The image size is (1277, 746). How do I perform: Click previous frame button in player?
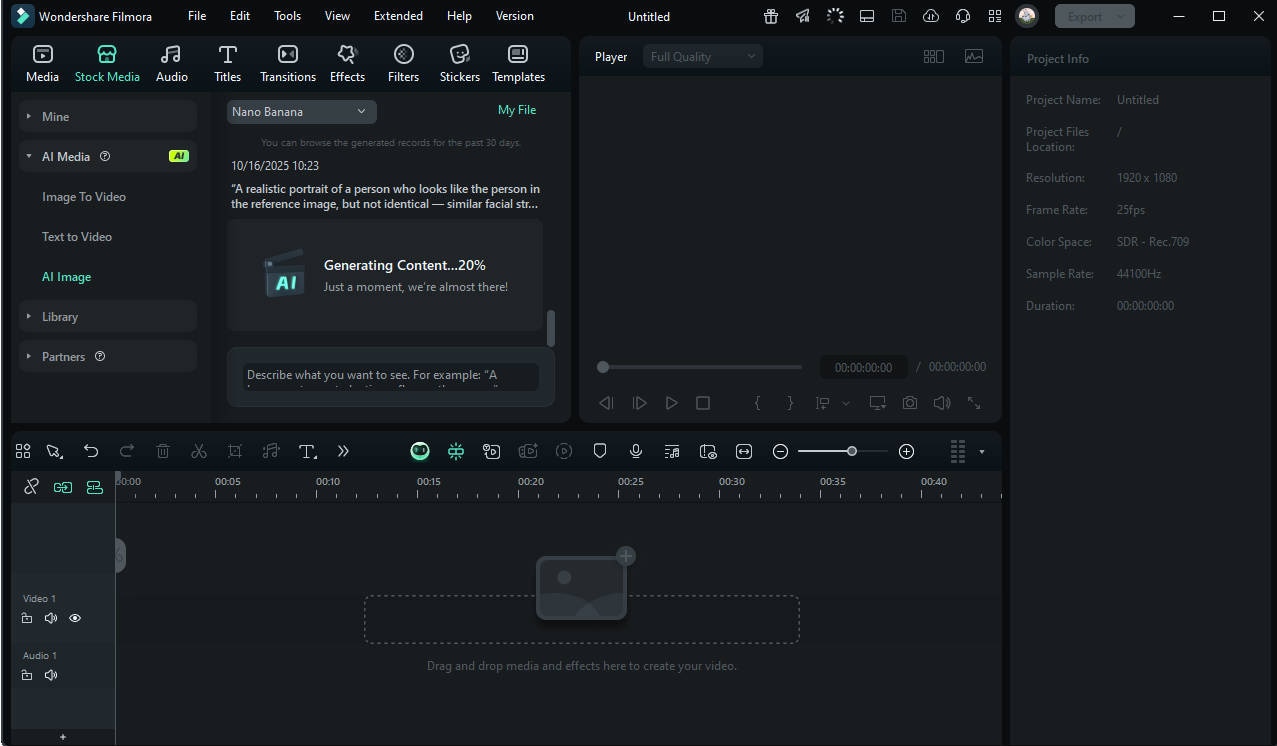(x=606, y=403)
